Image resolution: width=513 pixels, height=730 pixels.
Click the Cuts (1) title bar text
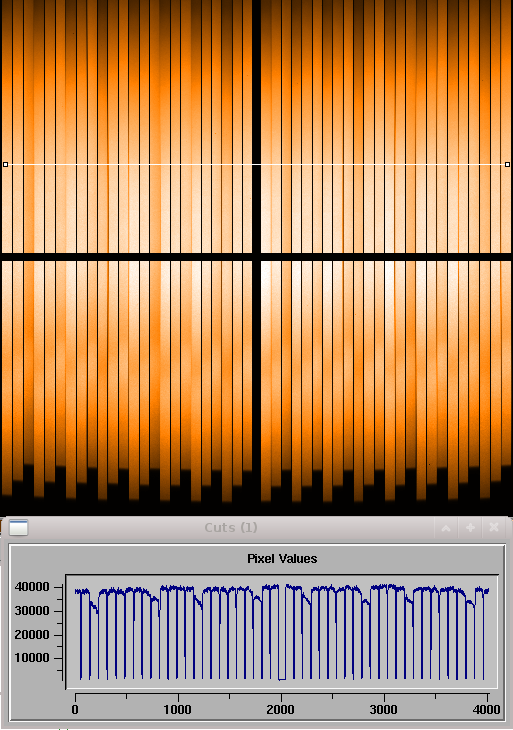tap(231, 527)
